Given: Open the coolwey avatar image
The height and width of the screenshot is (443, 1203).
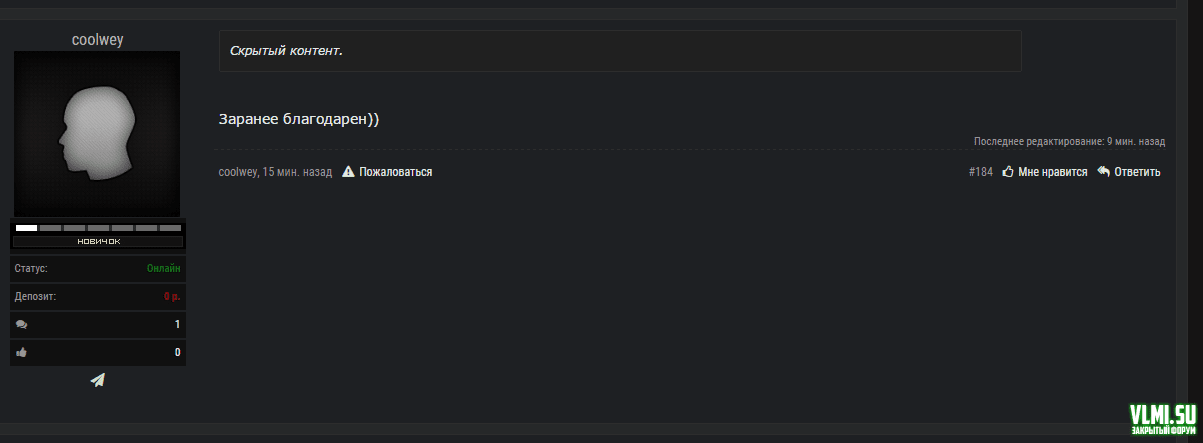Looking at the screenshot, I should tap(97, 134).
